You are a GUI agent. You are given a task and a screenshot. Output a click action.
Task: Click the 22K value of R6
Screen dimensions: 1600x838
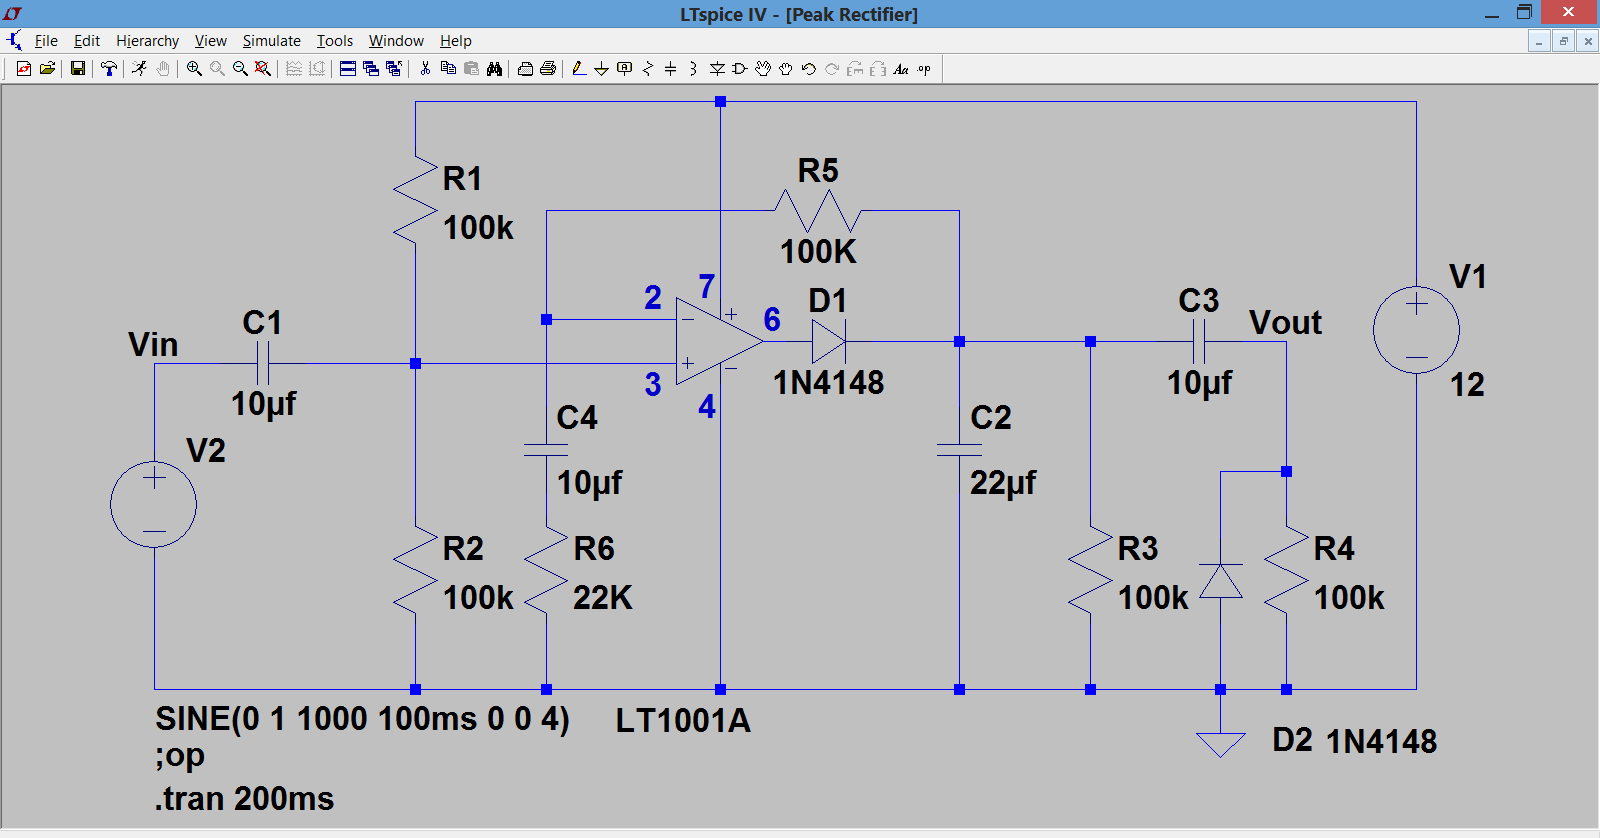603,597
